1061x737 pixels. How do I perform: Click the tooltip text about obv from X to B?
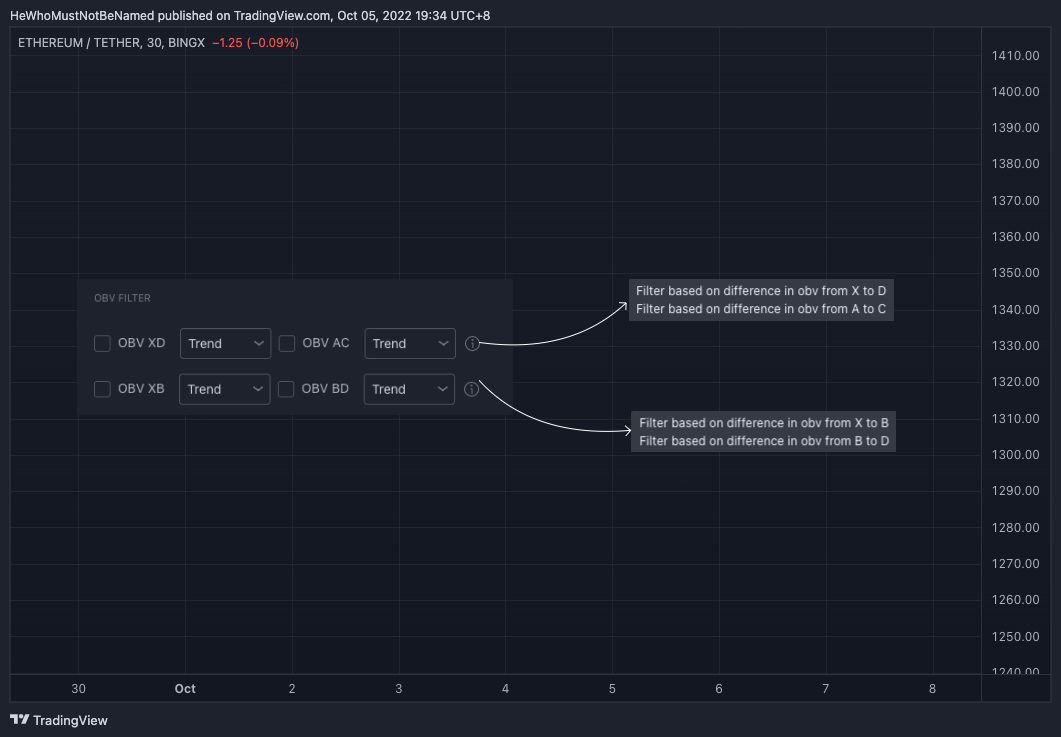[x=764, y=423]
